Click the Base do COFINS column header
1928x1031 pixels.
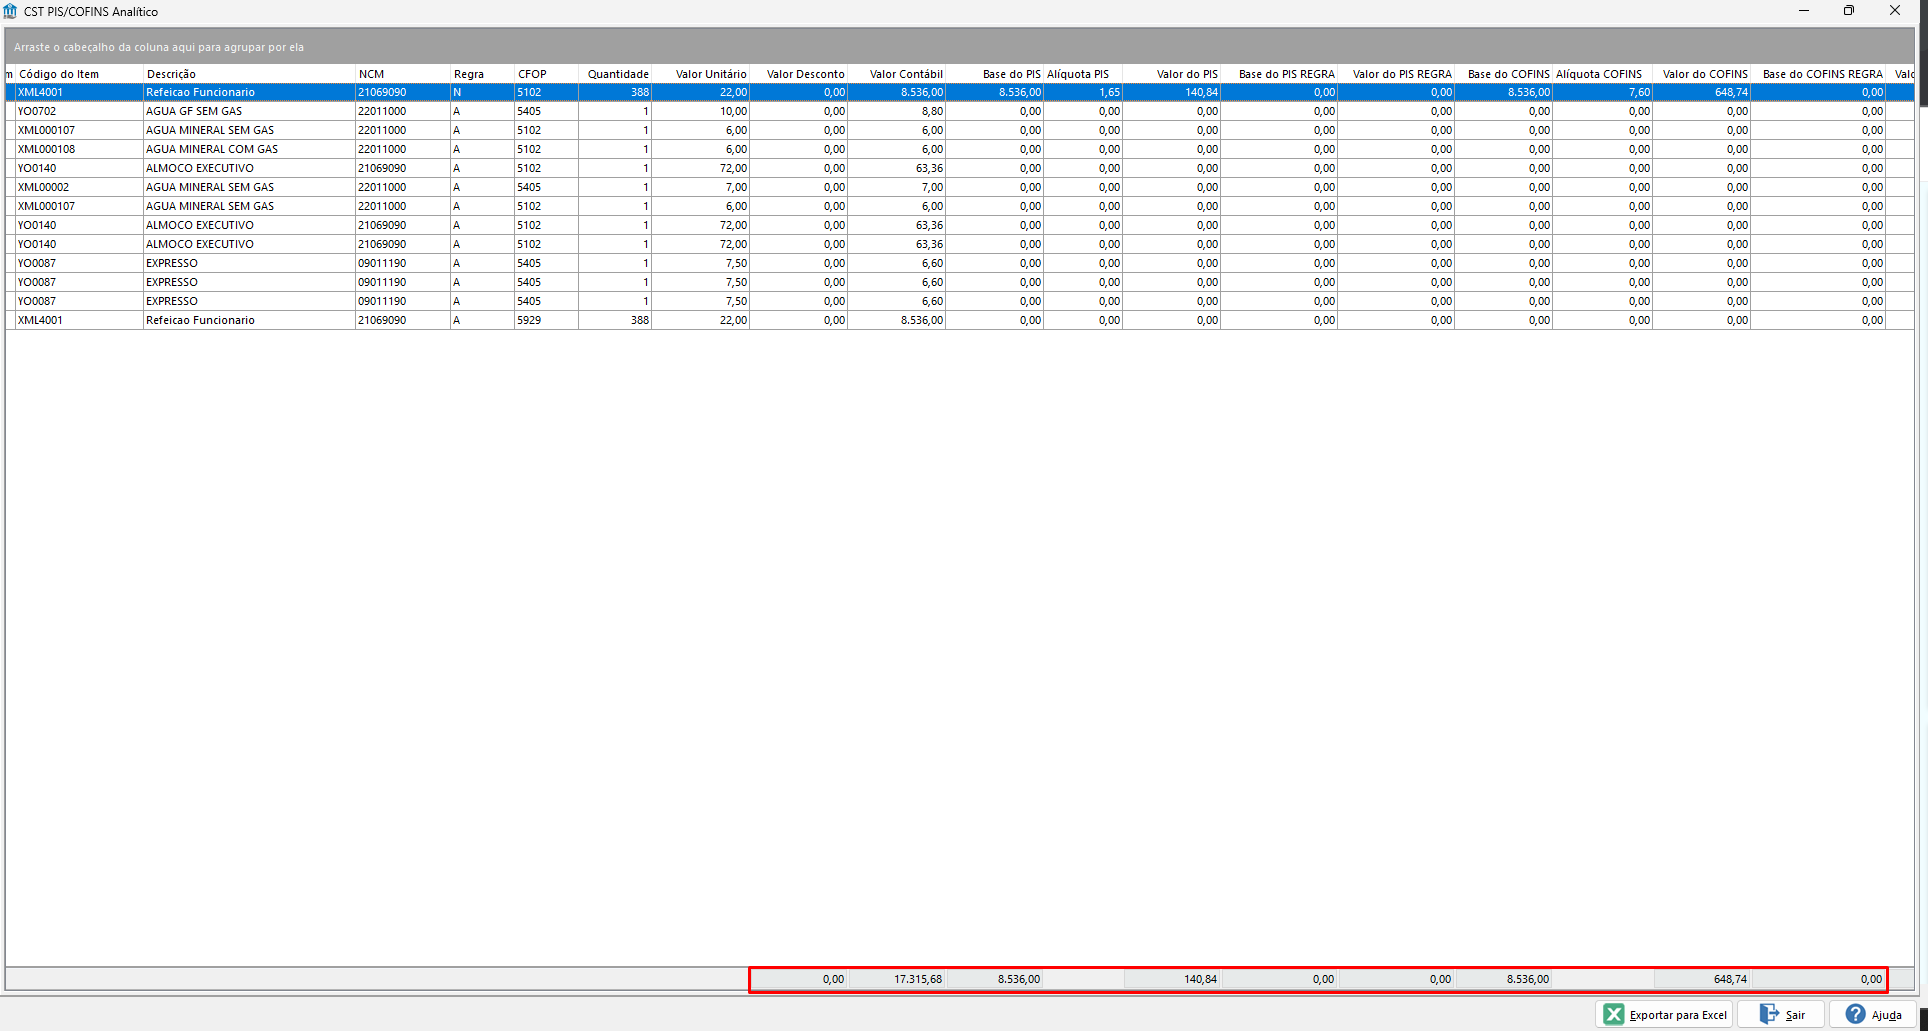pos(1504,74)
